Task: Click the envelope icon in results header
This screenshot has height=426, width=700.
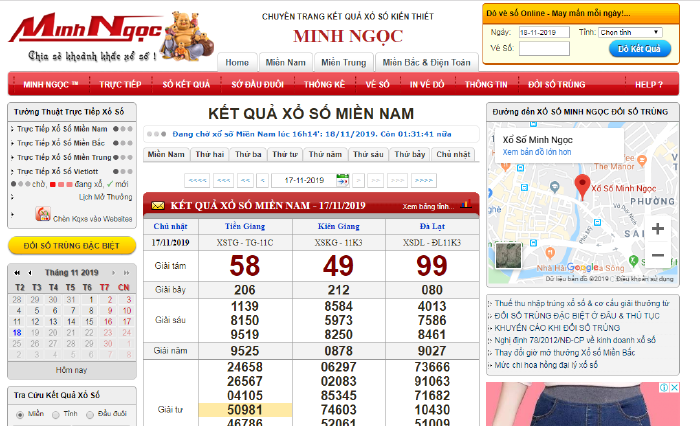Action: point(158,205)
